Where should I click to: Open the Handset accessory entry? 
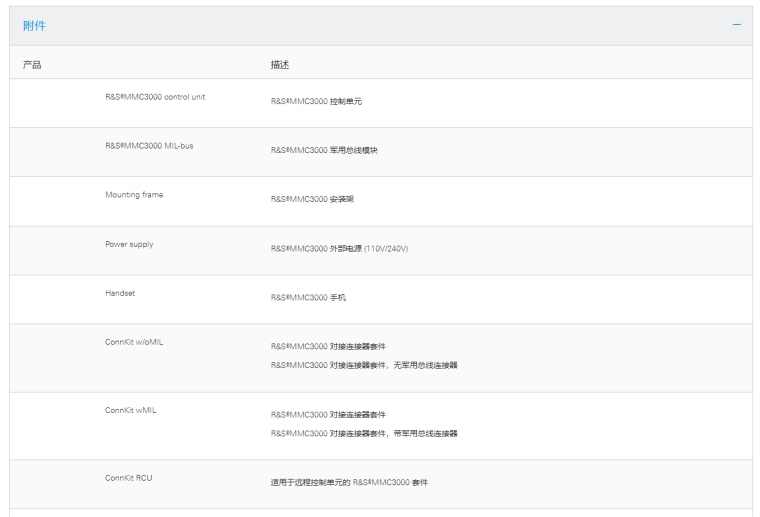(x=120, y=293)
